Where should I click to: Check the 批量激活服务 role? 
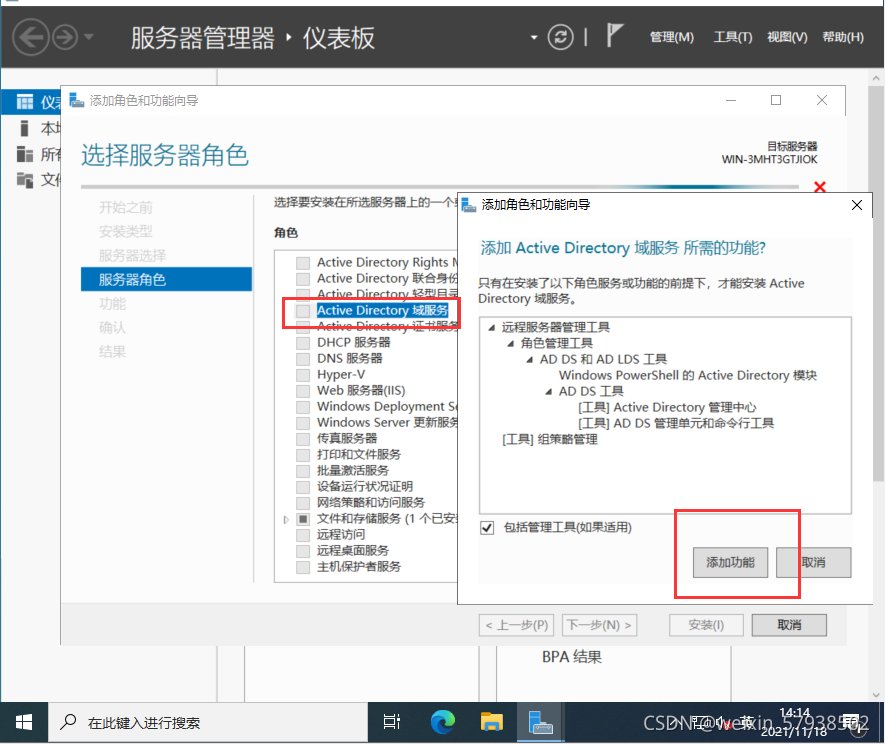coord(303,471)
